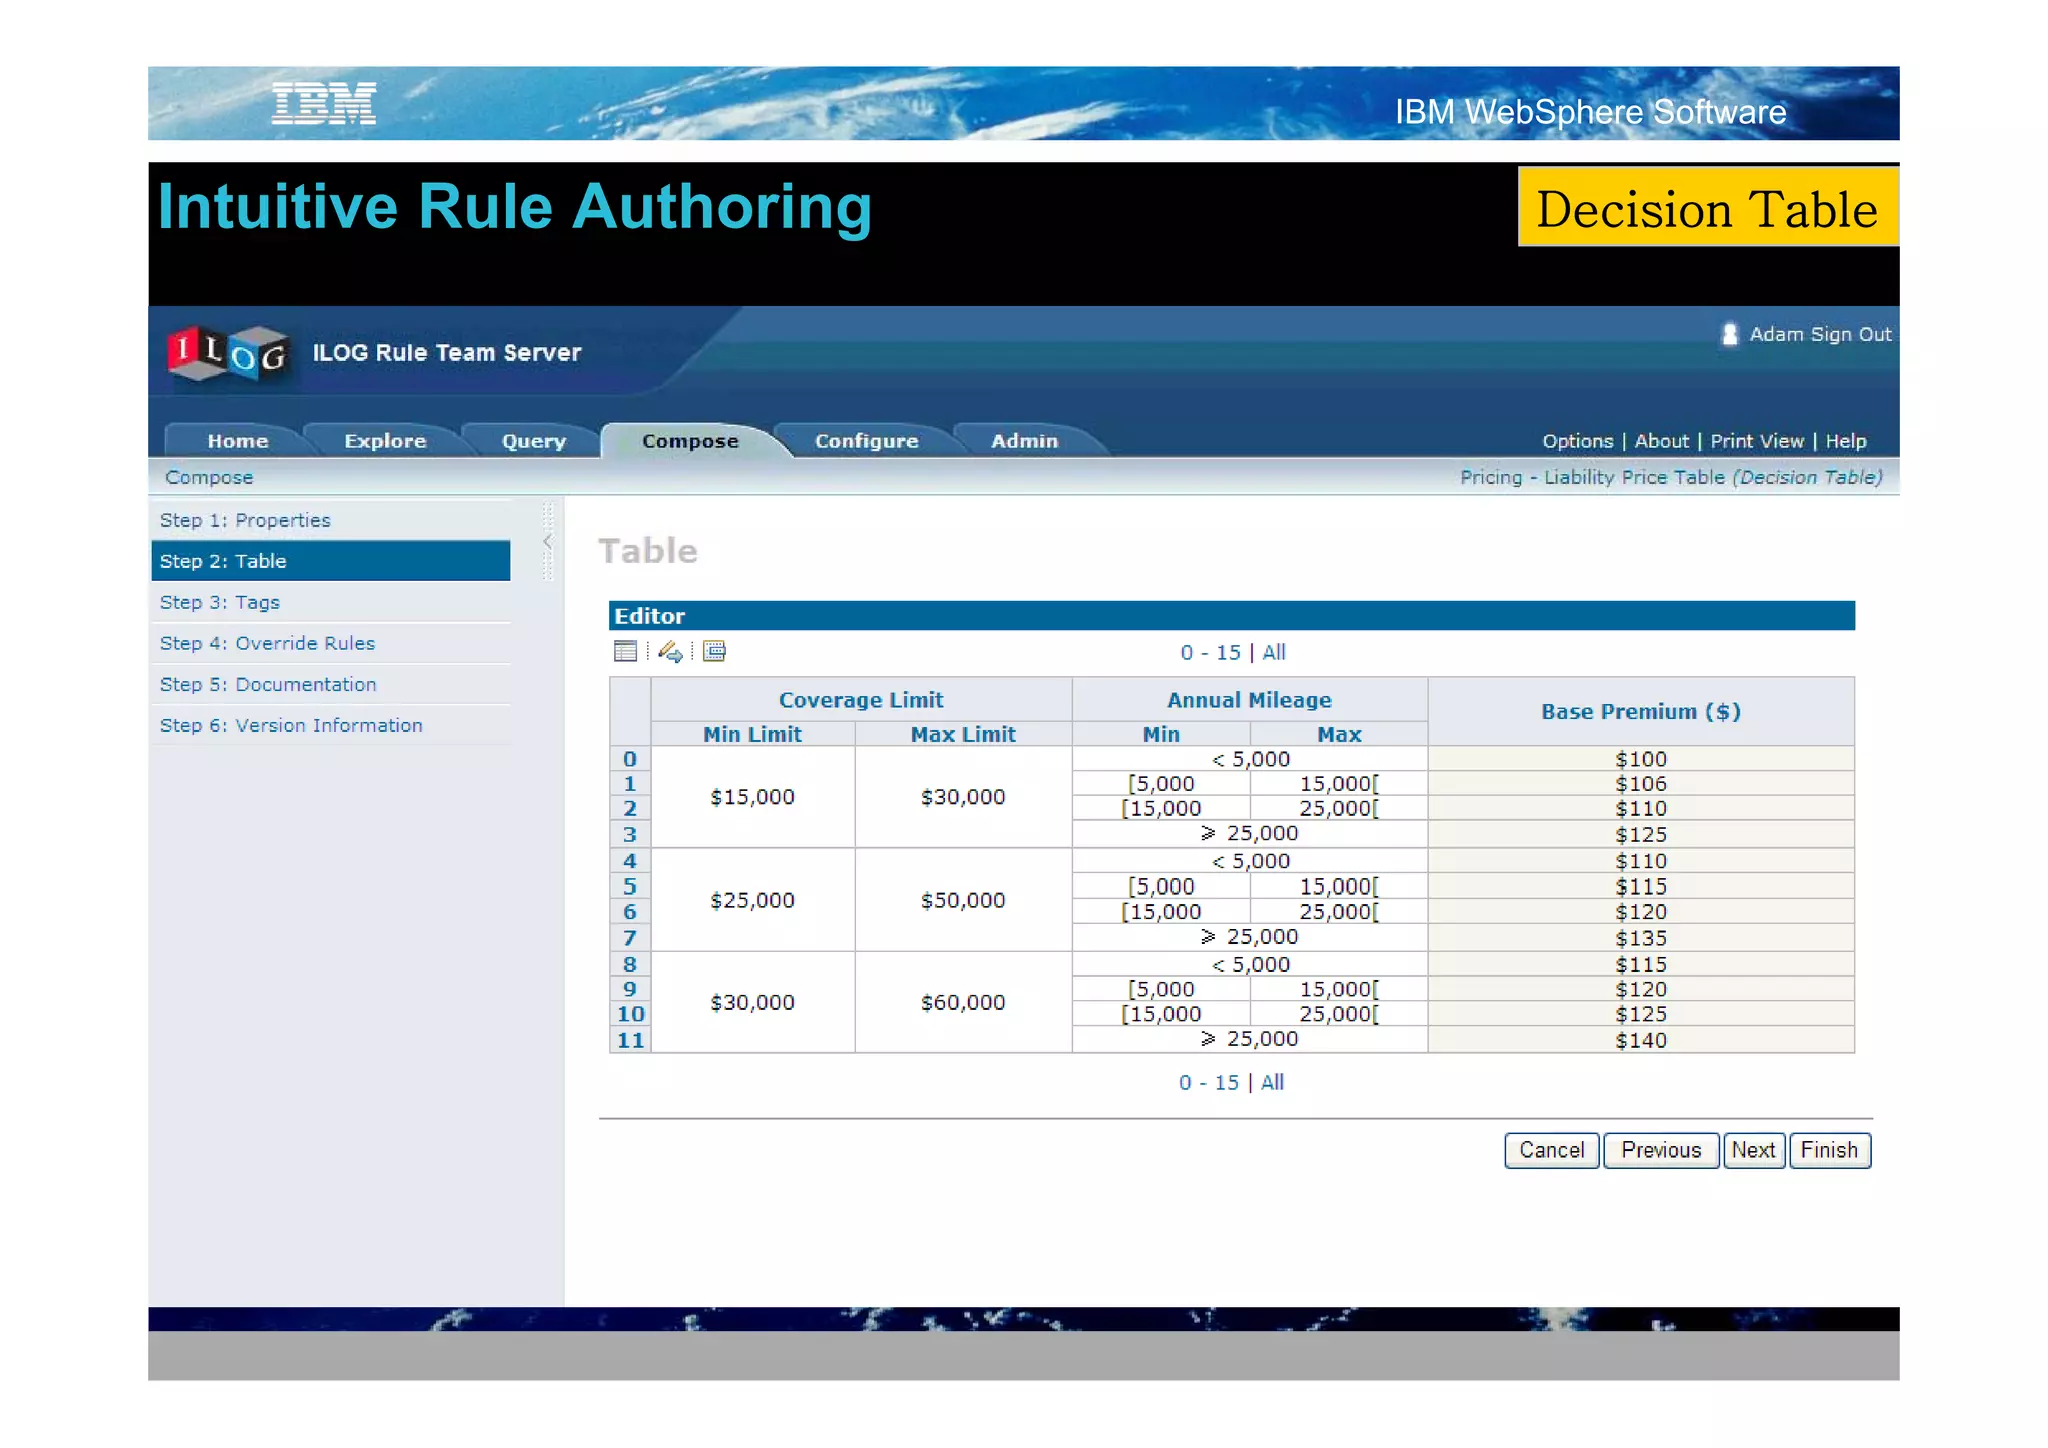Click the Base Premium ($) column header

click(x=1640, y=712)
